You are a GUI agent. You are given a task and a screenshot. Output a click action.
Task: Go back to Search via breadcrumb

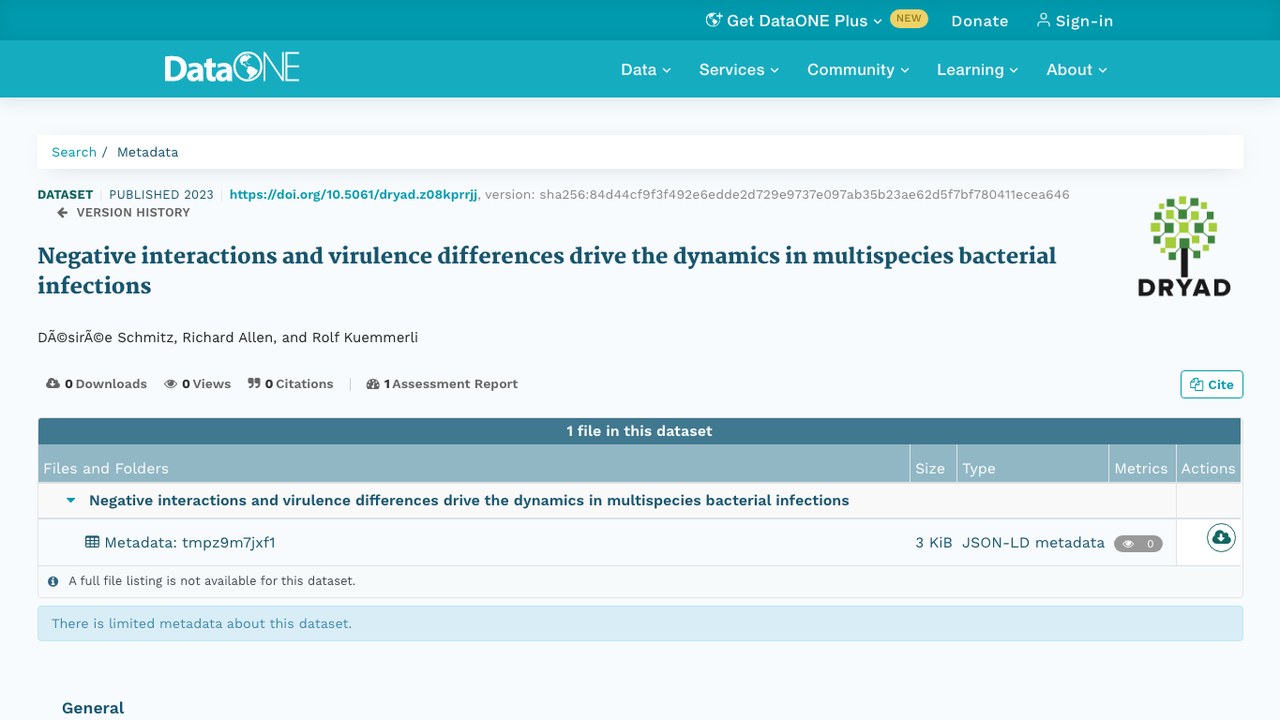coord(74,152)
